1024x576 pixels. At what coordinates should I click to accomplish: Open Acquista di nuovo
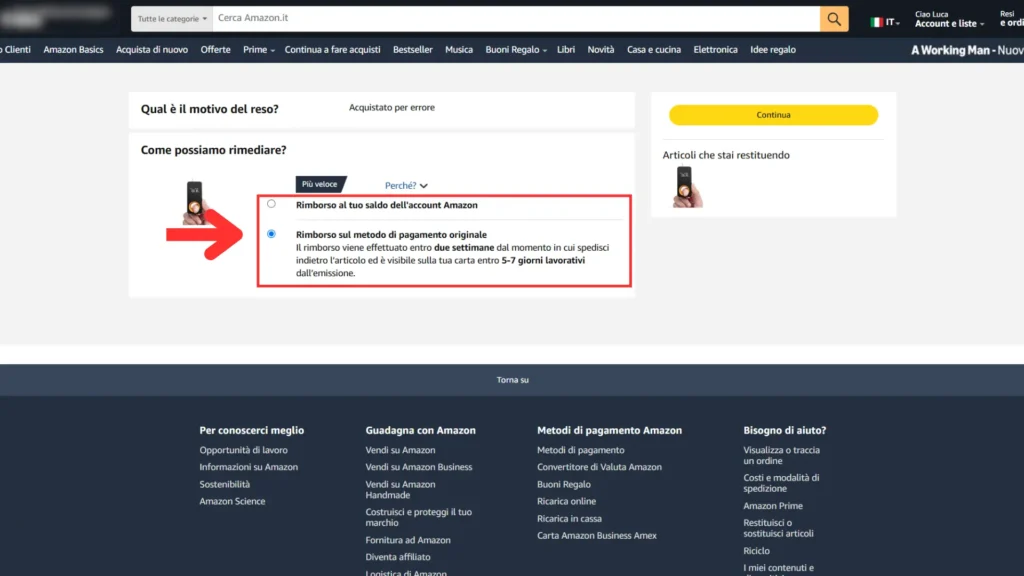click(x=152, y=50)
